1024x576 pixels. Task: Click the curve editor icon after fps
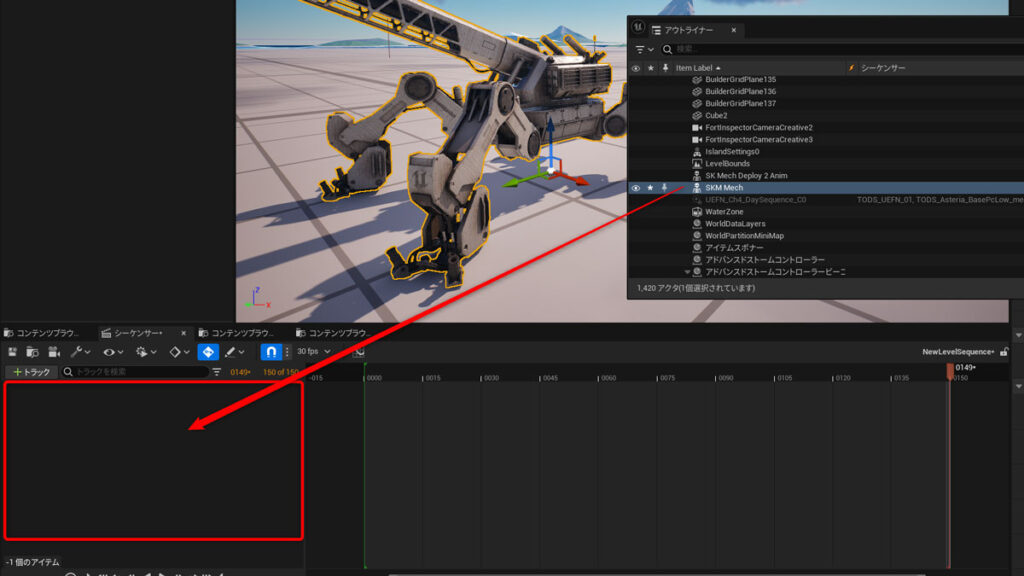(x=359, y=352)
